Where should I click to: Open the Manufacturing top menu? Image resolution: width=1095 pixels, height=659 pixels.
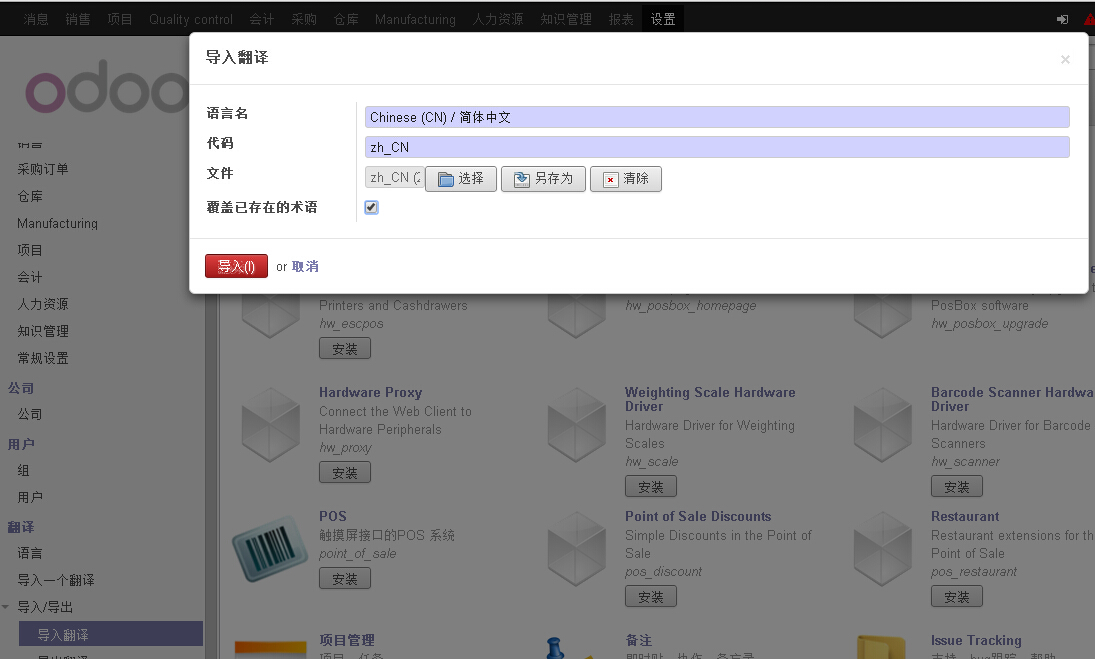pos(415,19)
